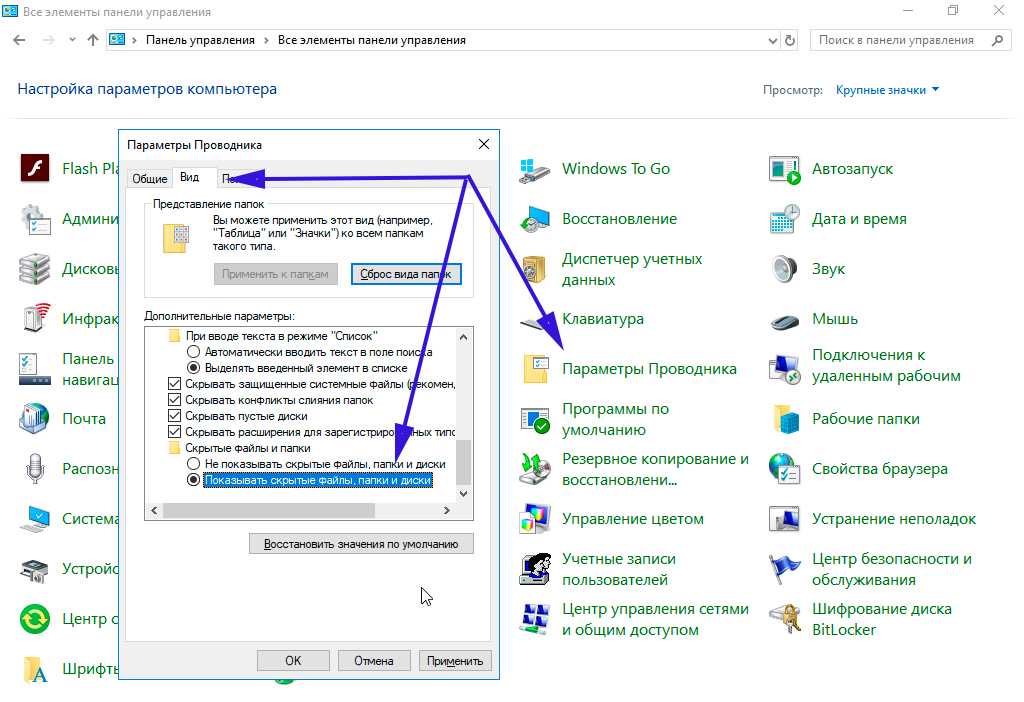Select auto-type into search field radio
Viewport: 1024px width, 702px height.
point(193,352)
